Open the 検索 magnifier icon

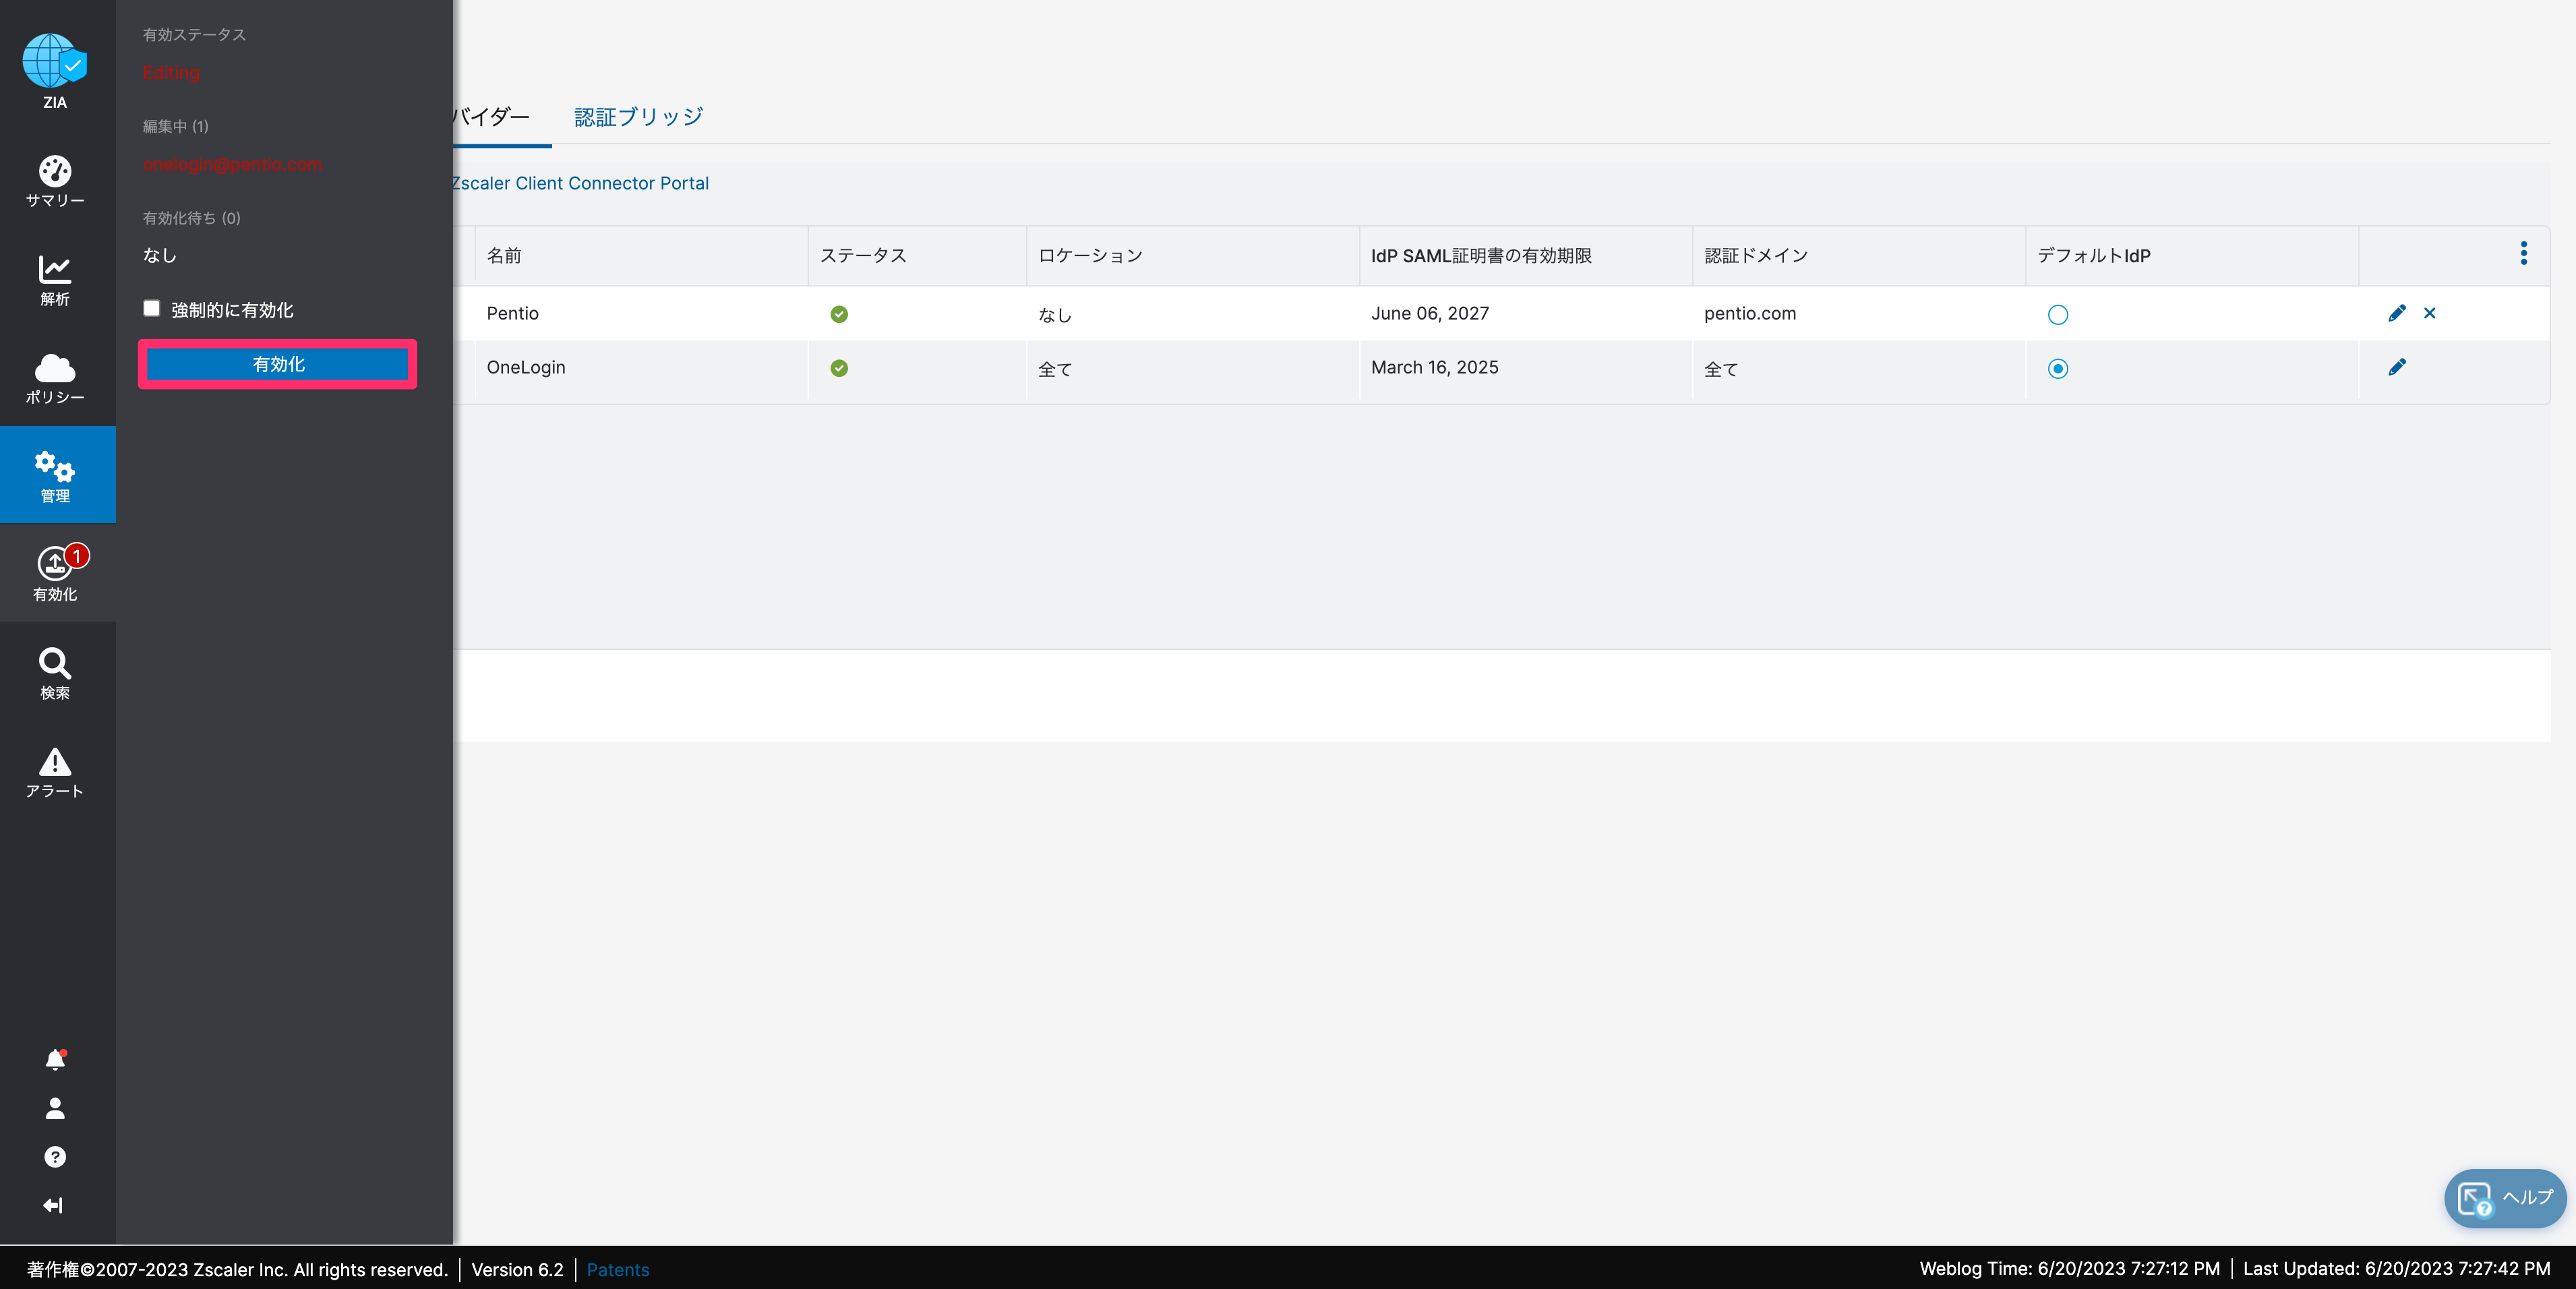pyautogui.click(x=55, y=663)
